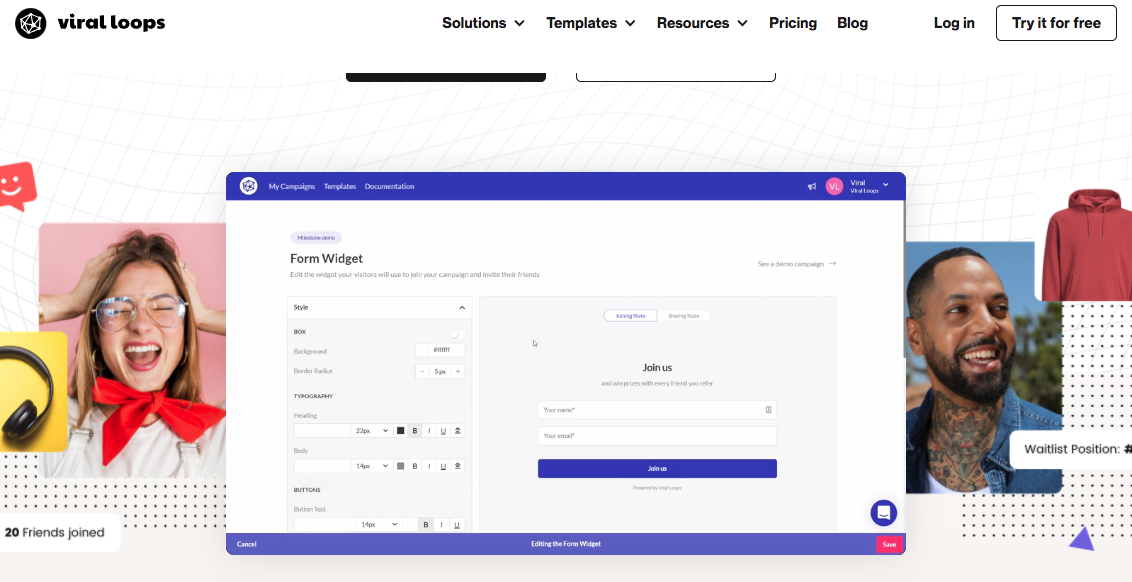Toggle bold for Heading typography
Screen dimensions: 1132x582
pyautogui.click(x=415, y=431)
